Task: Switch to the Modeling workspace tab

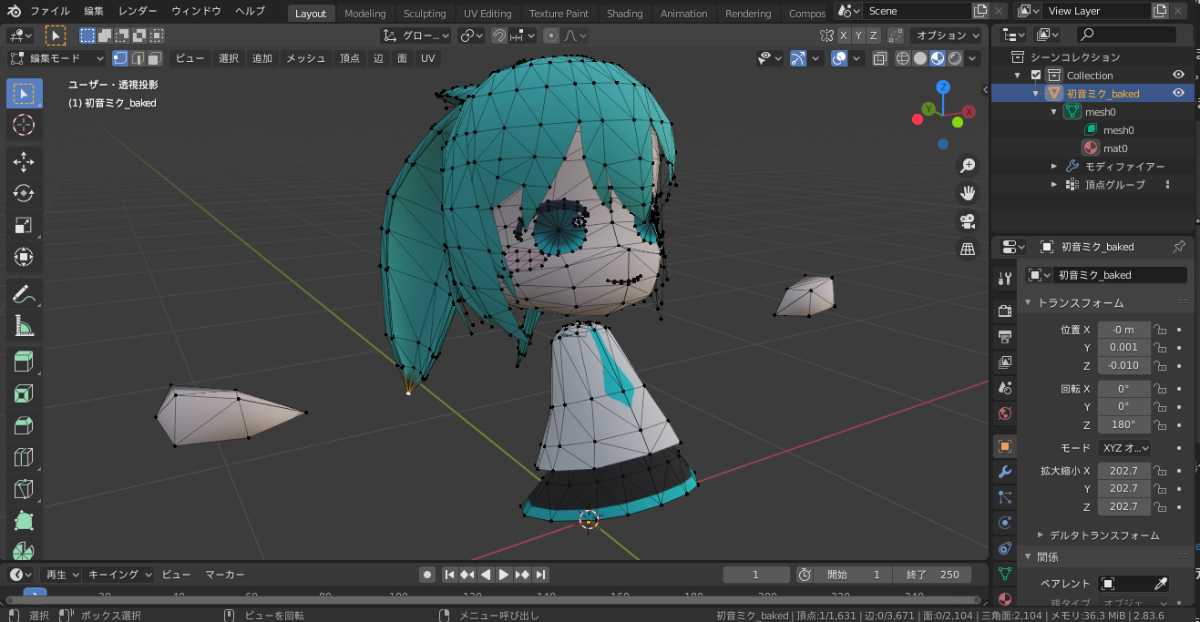Action: (x=365, y=13)
